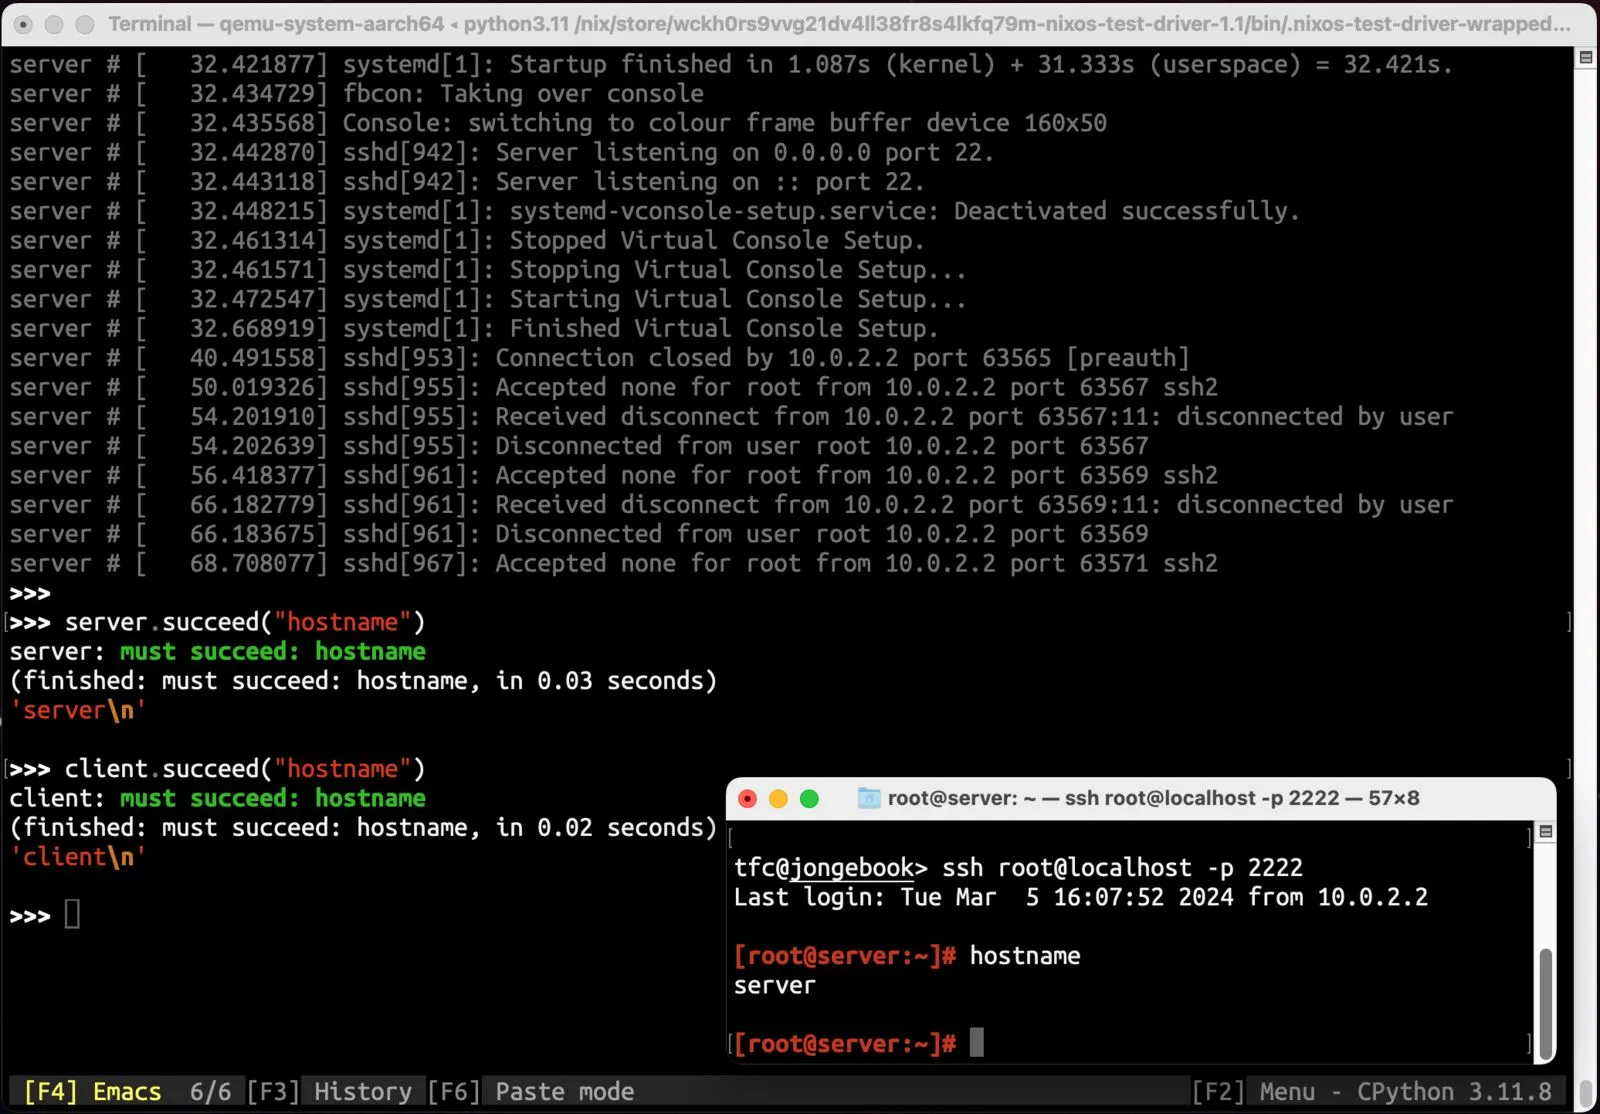Click the blue terminal proxy icon in ssh window titlebar

[x=866, y=798]
